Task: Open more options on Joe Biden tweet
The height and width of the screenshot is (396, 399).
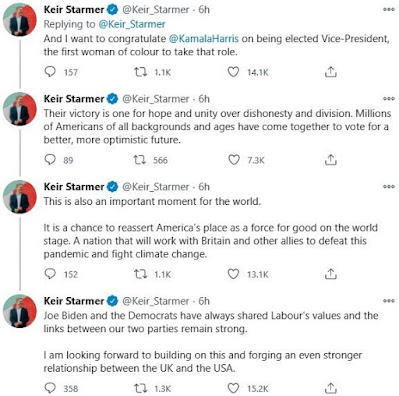Action: pyautogui.click(x=388, y=301)
